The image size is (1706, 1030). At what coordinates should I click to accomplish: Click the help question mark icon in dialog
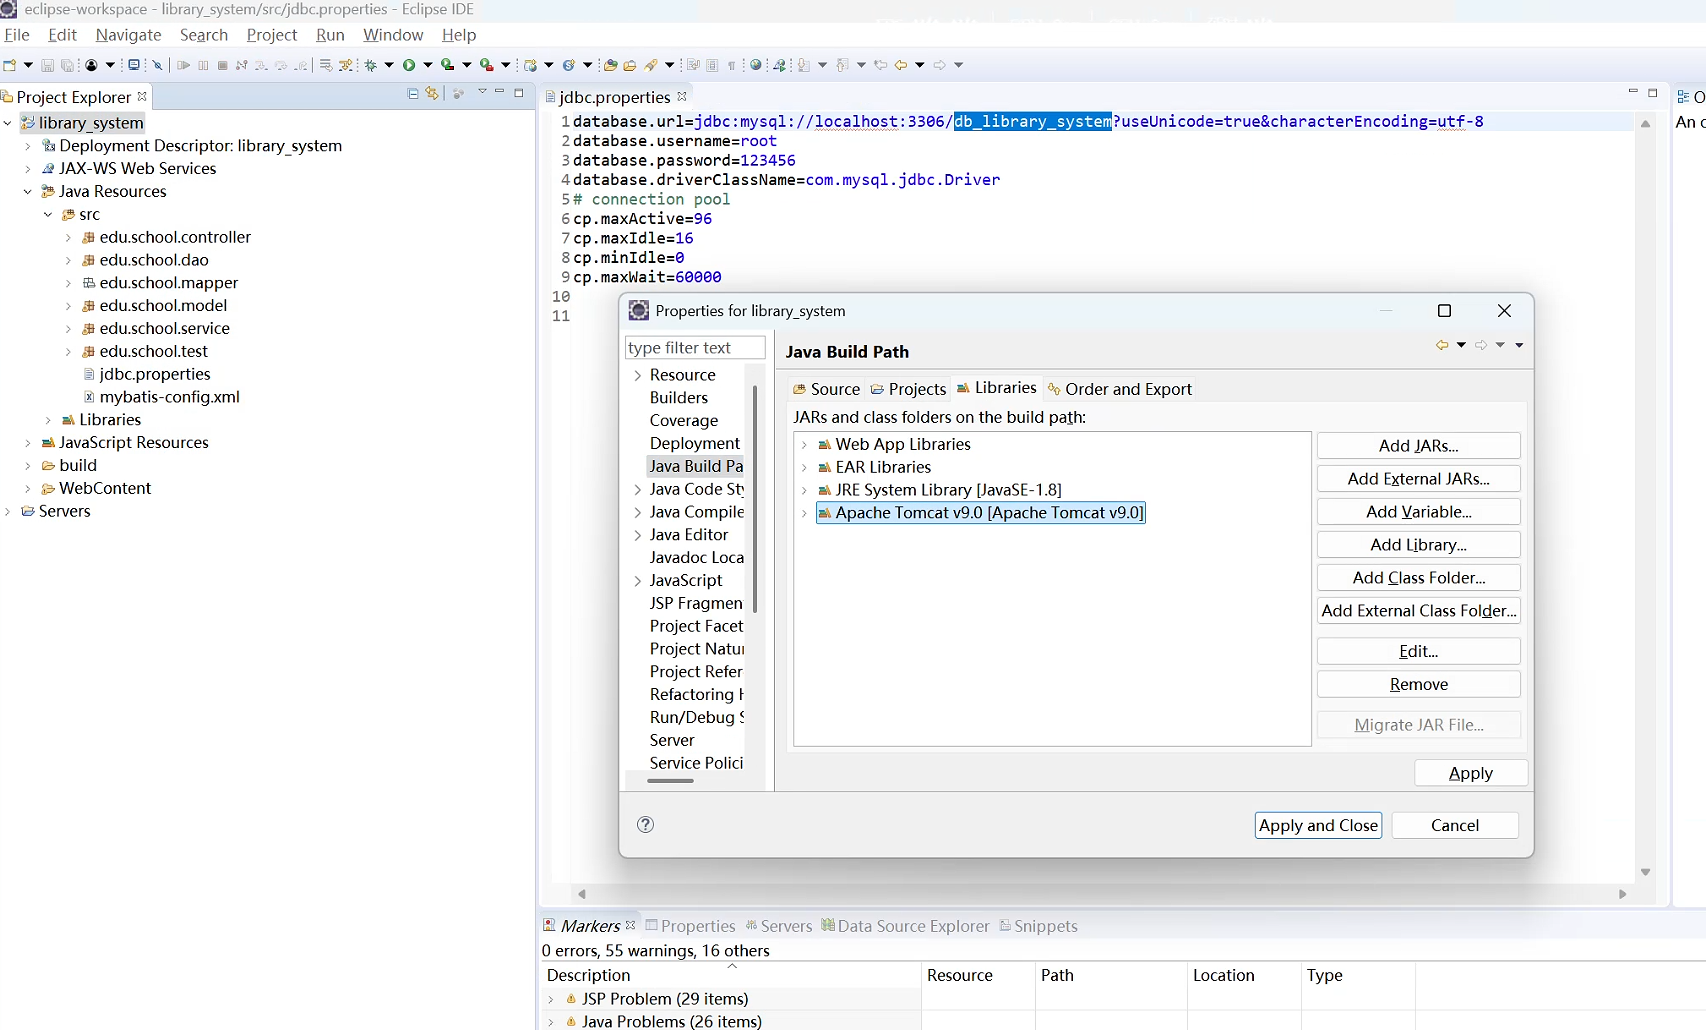pyautogui.click(x=646, y=824)
